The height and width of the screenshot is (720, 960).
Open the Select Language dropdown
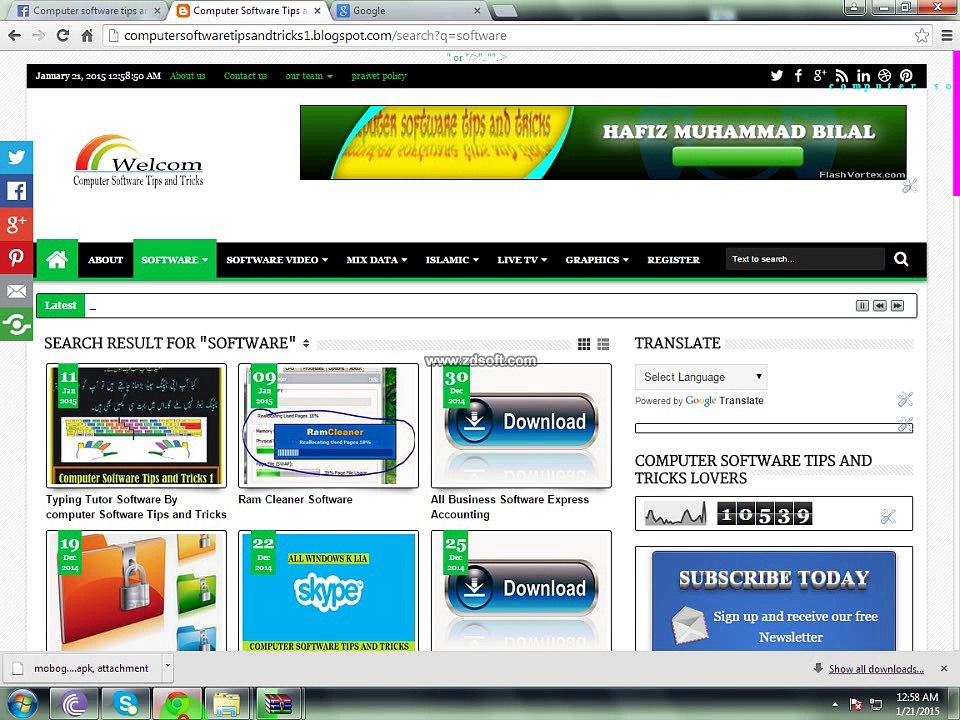point(701,377)
